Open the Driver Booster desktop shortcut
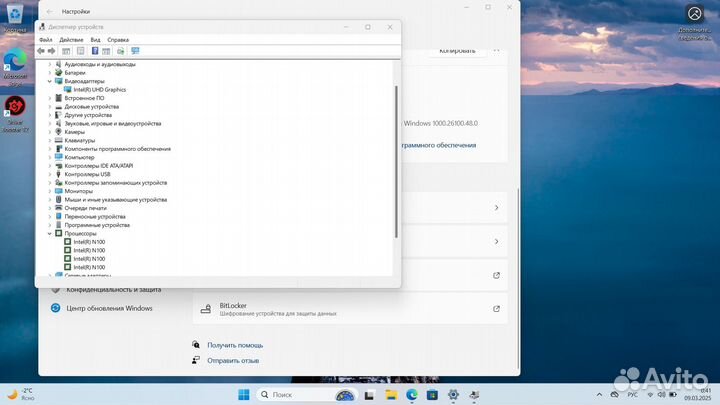This screenshot has height=405, width=720. pyautogui.click(x=15, y=114)
